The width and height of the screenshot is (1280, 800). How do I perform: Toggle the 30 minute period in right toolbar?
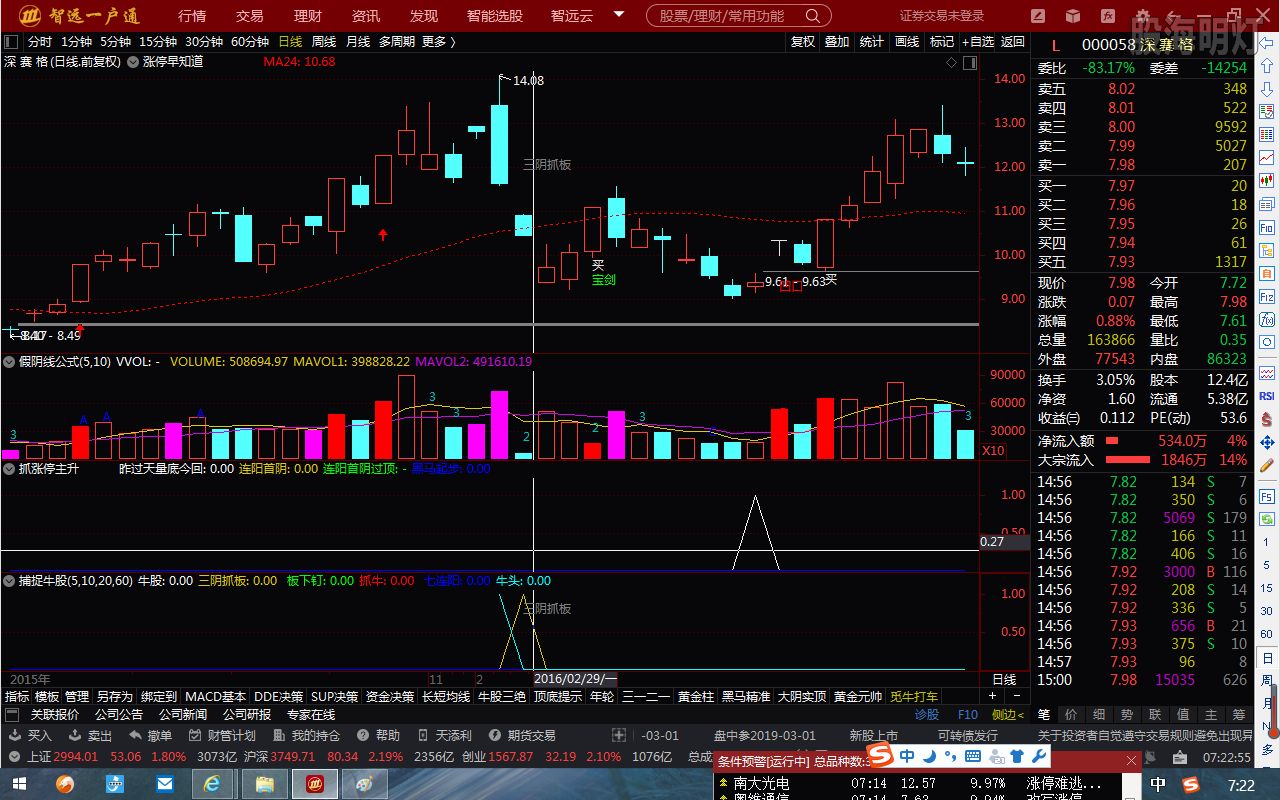(x=1267, y=610)
